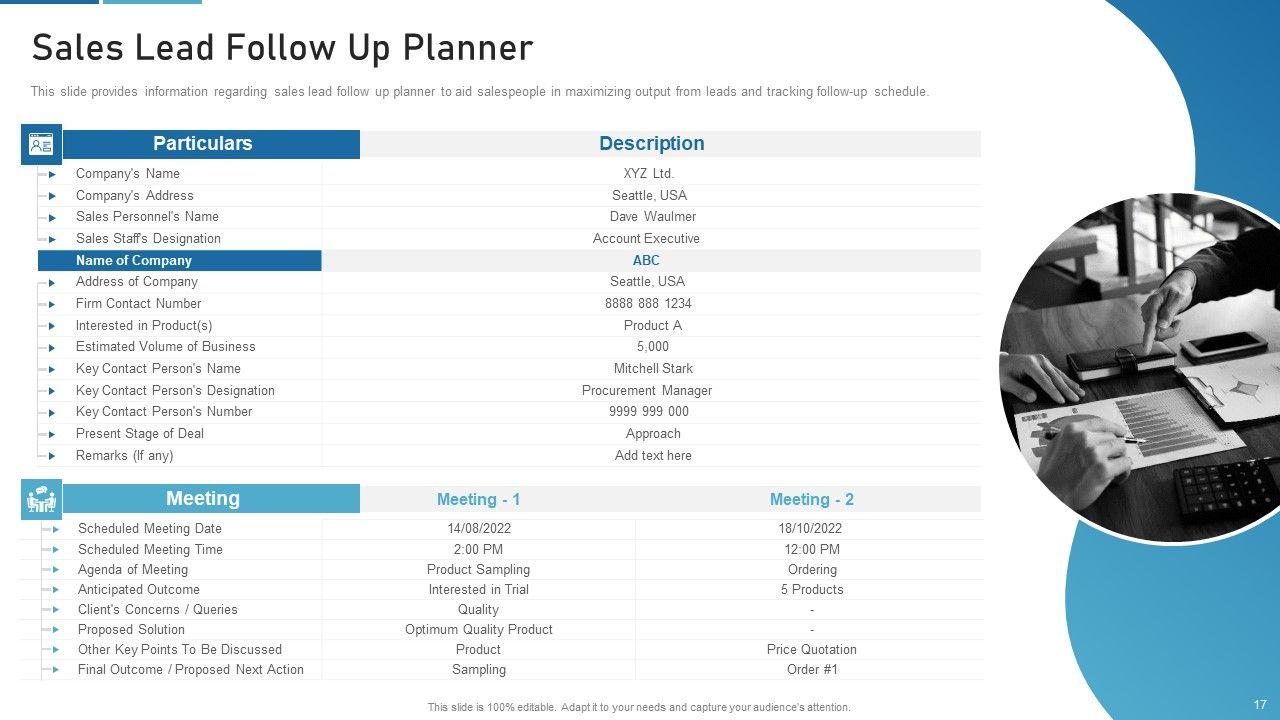Select the Meeting - 1 column header
This screenshot has height=720, width=1280.
click(x=478, y=499)
